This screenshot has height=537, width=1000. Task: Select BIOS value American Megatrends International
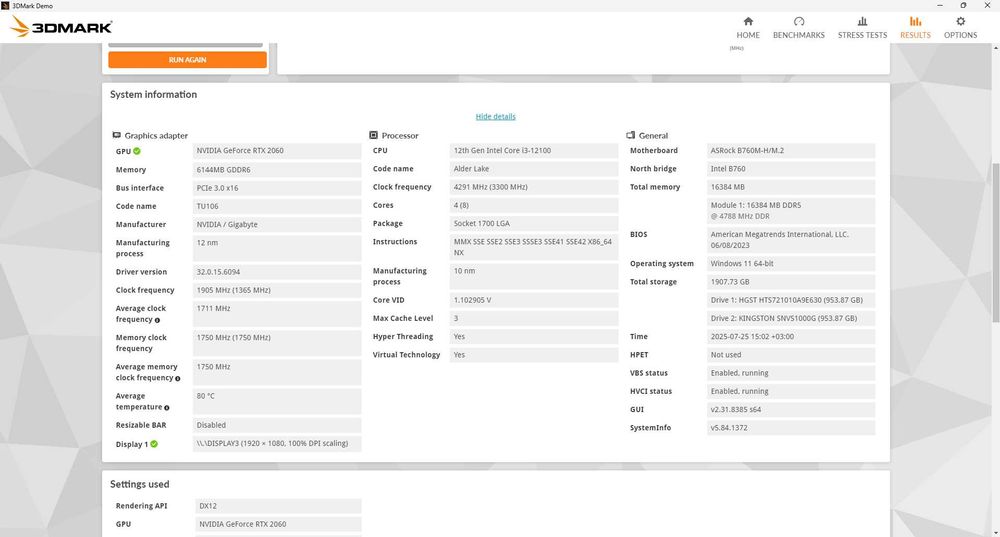791,240
